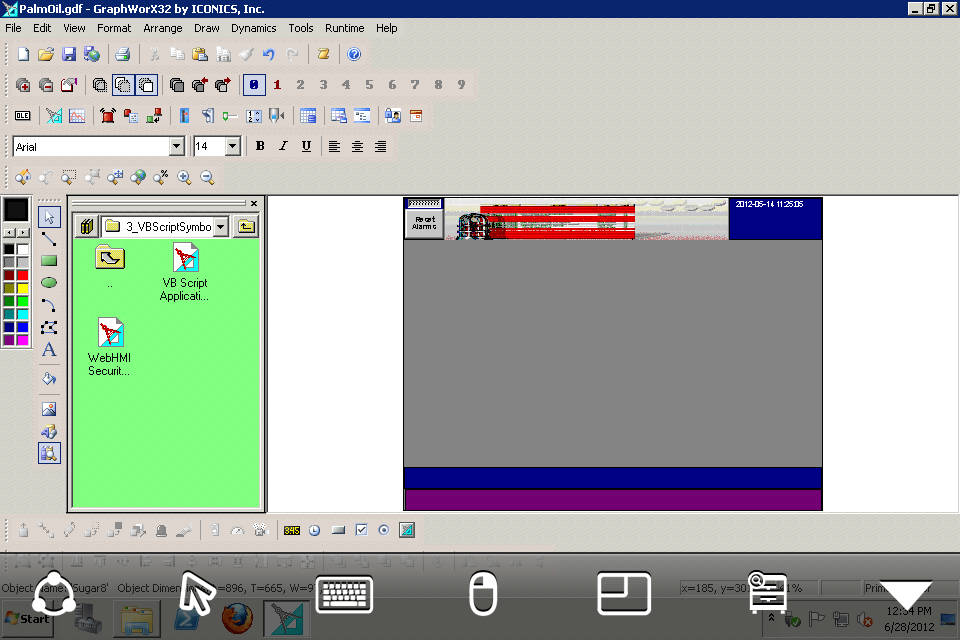Viewport: 960px width, 640px height.
Task: Insert a process point with the 345 icon
Action: tap(292, 530)
